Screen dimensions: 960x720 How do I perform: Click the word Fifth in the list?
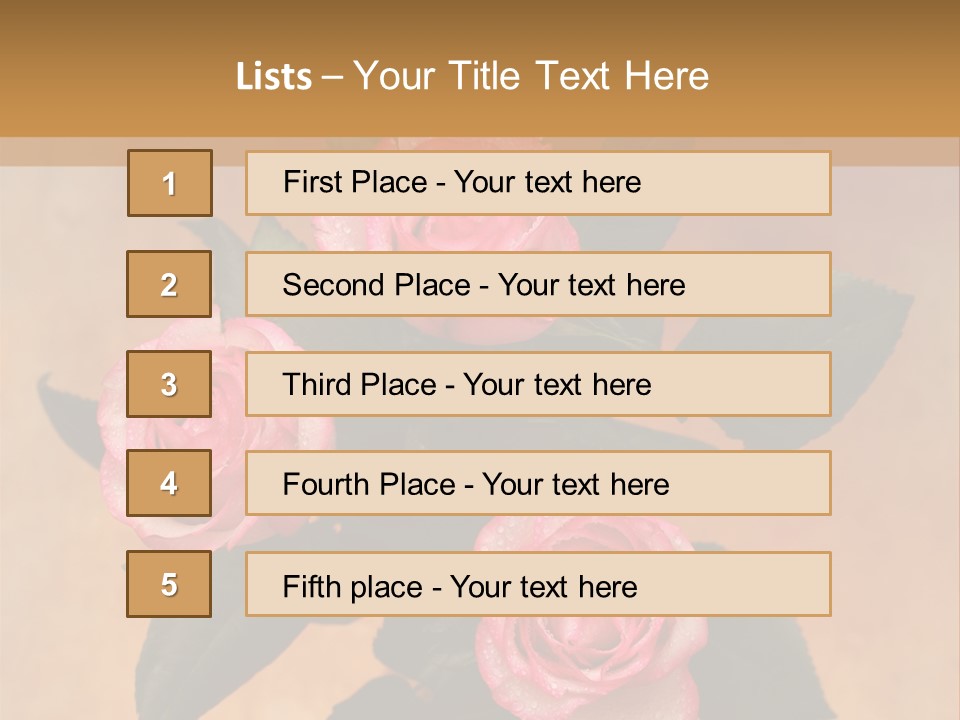click(x=311, y=586)
